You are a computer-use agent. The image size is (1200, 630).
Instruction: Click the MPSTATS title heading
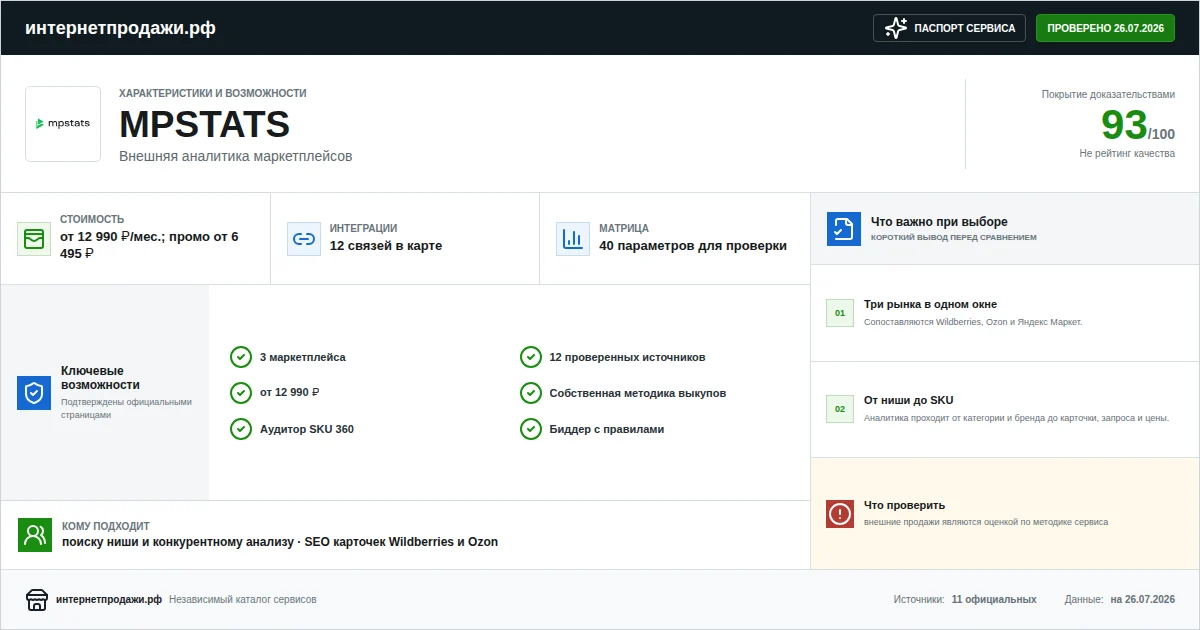click(205, 125)
